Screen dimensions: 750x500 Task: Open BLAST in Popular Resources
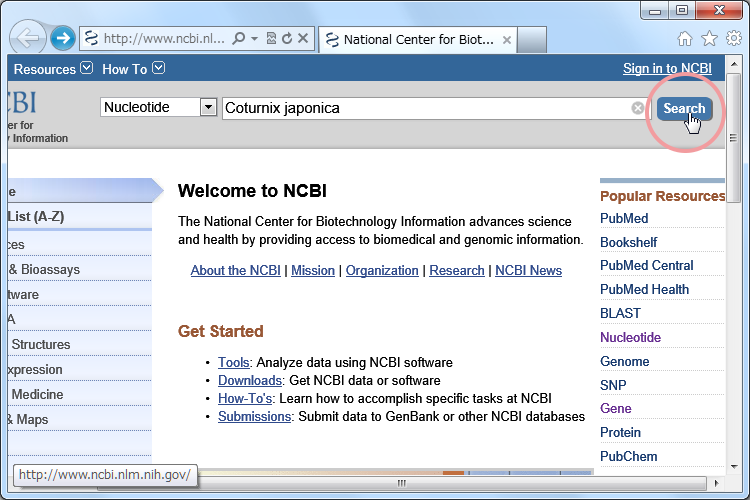pyautogui.click(x=620, y=313)
